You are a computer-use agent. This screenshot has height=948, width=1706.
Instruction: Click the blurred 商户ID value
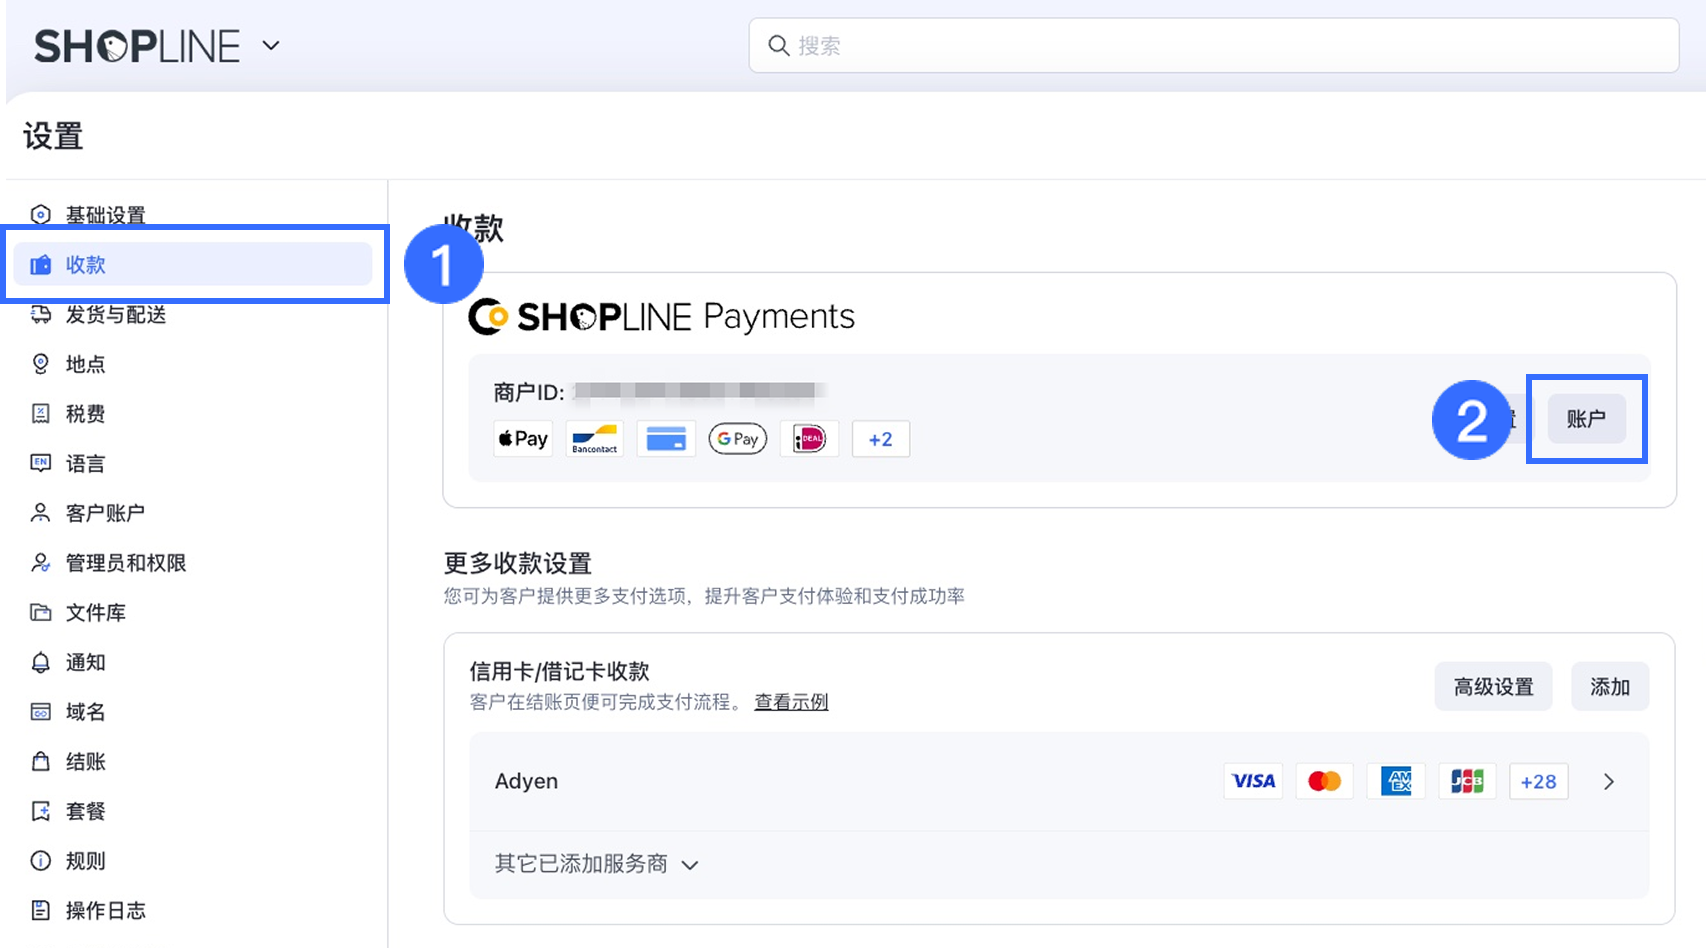[700, 391]
